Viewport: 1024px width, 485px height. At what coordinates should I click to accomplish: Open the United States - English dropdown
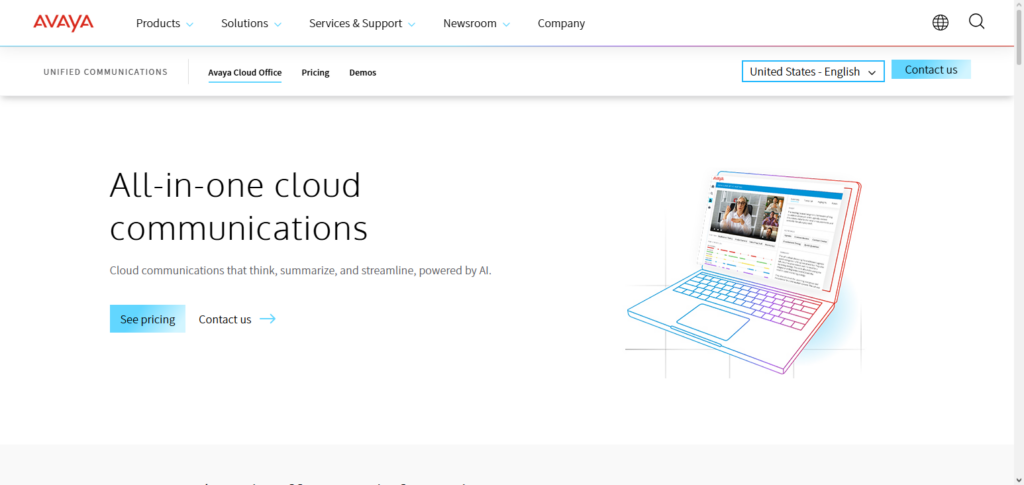(x=813, y=72)
